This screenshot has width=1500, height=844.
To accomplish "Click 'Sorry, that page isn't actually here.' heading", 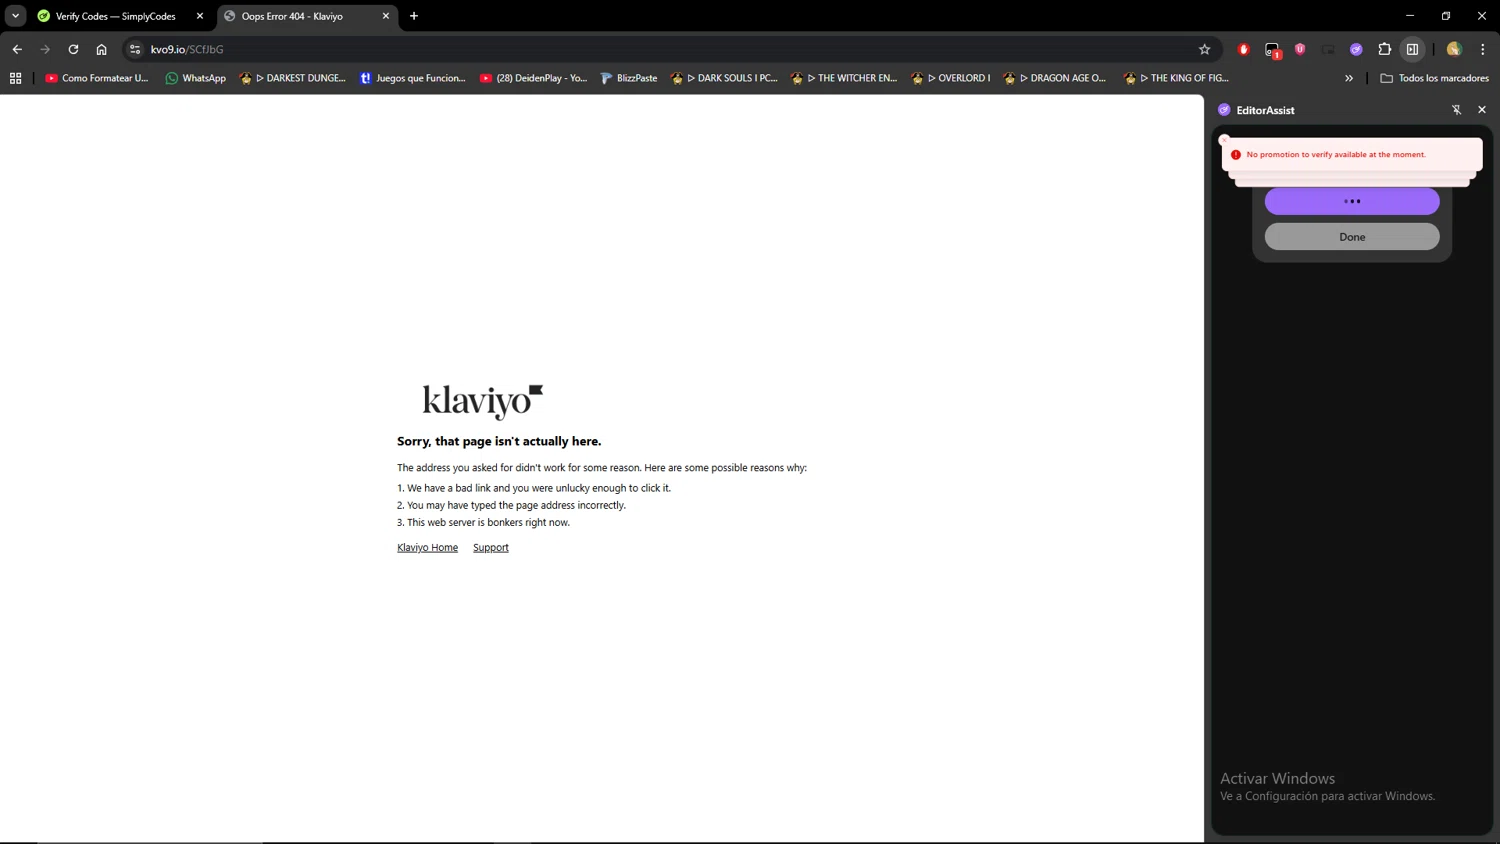I will tap(499, 441).
